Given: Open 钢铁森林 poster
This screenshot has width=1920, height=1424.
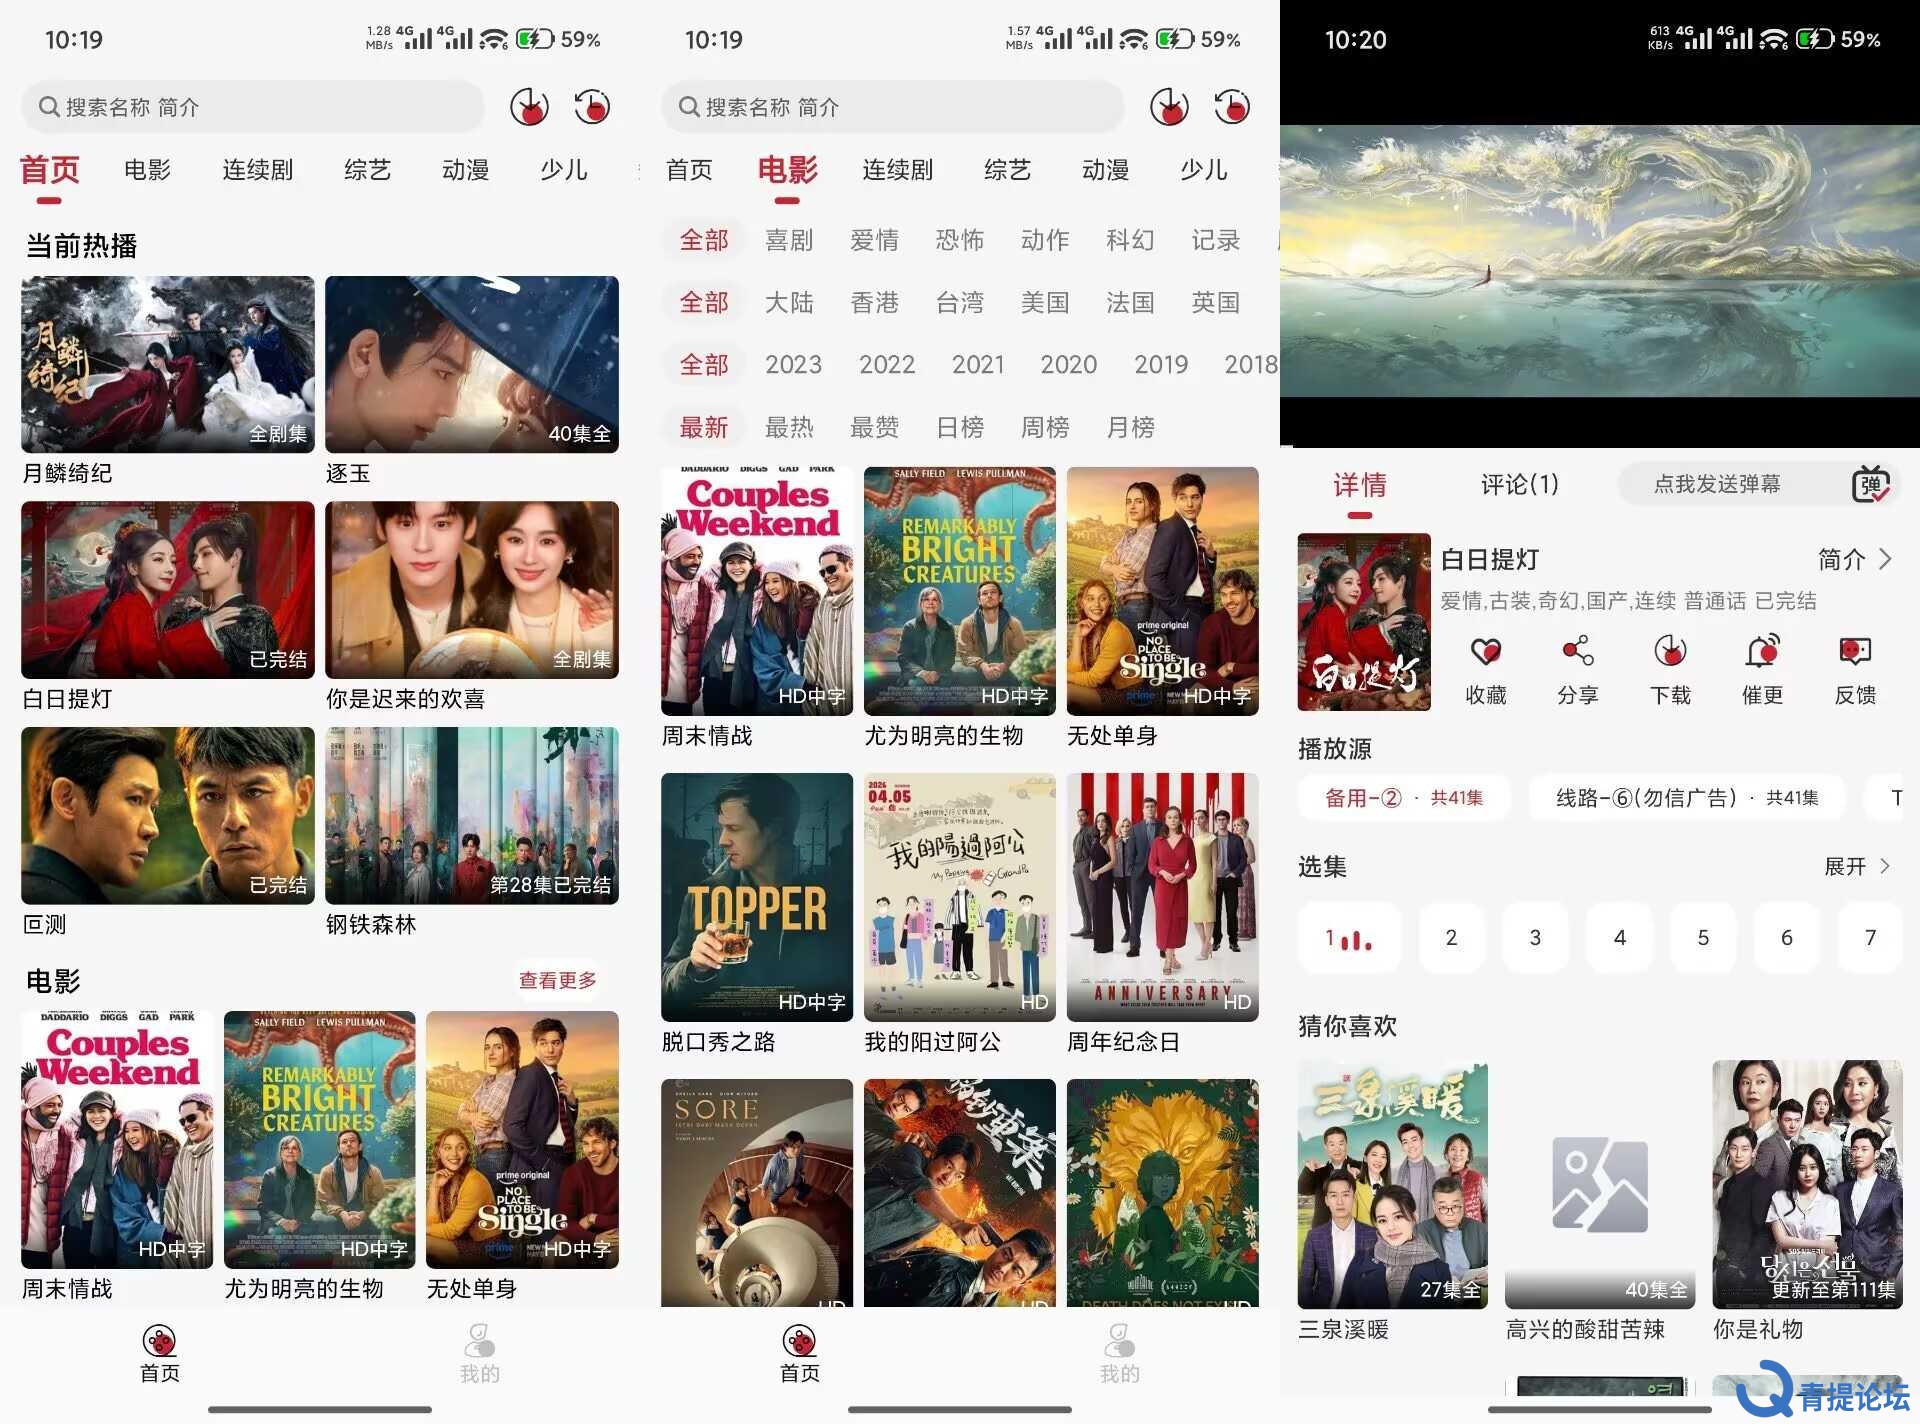Looking at the screenshot, I should (472, 816).
